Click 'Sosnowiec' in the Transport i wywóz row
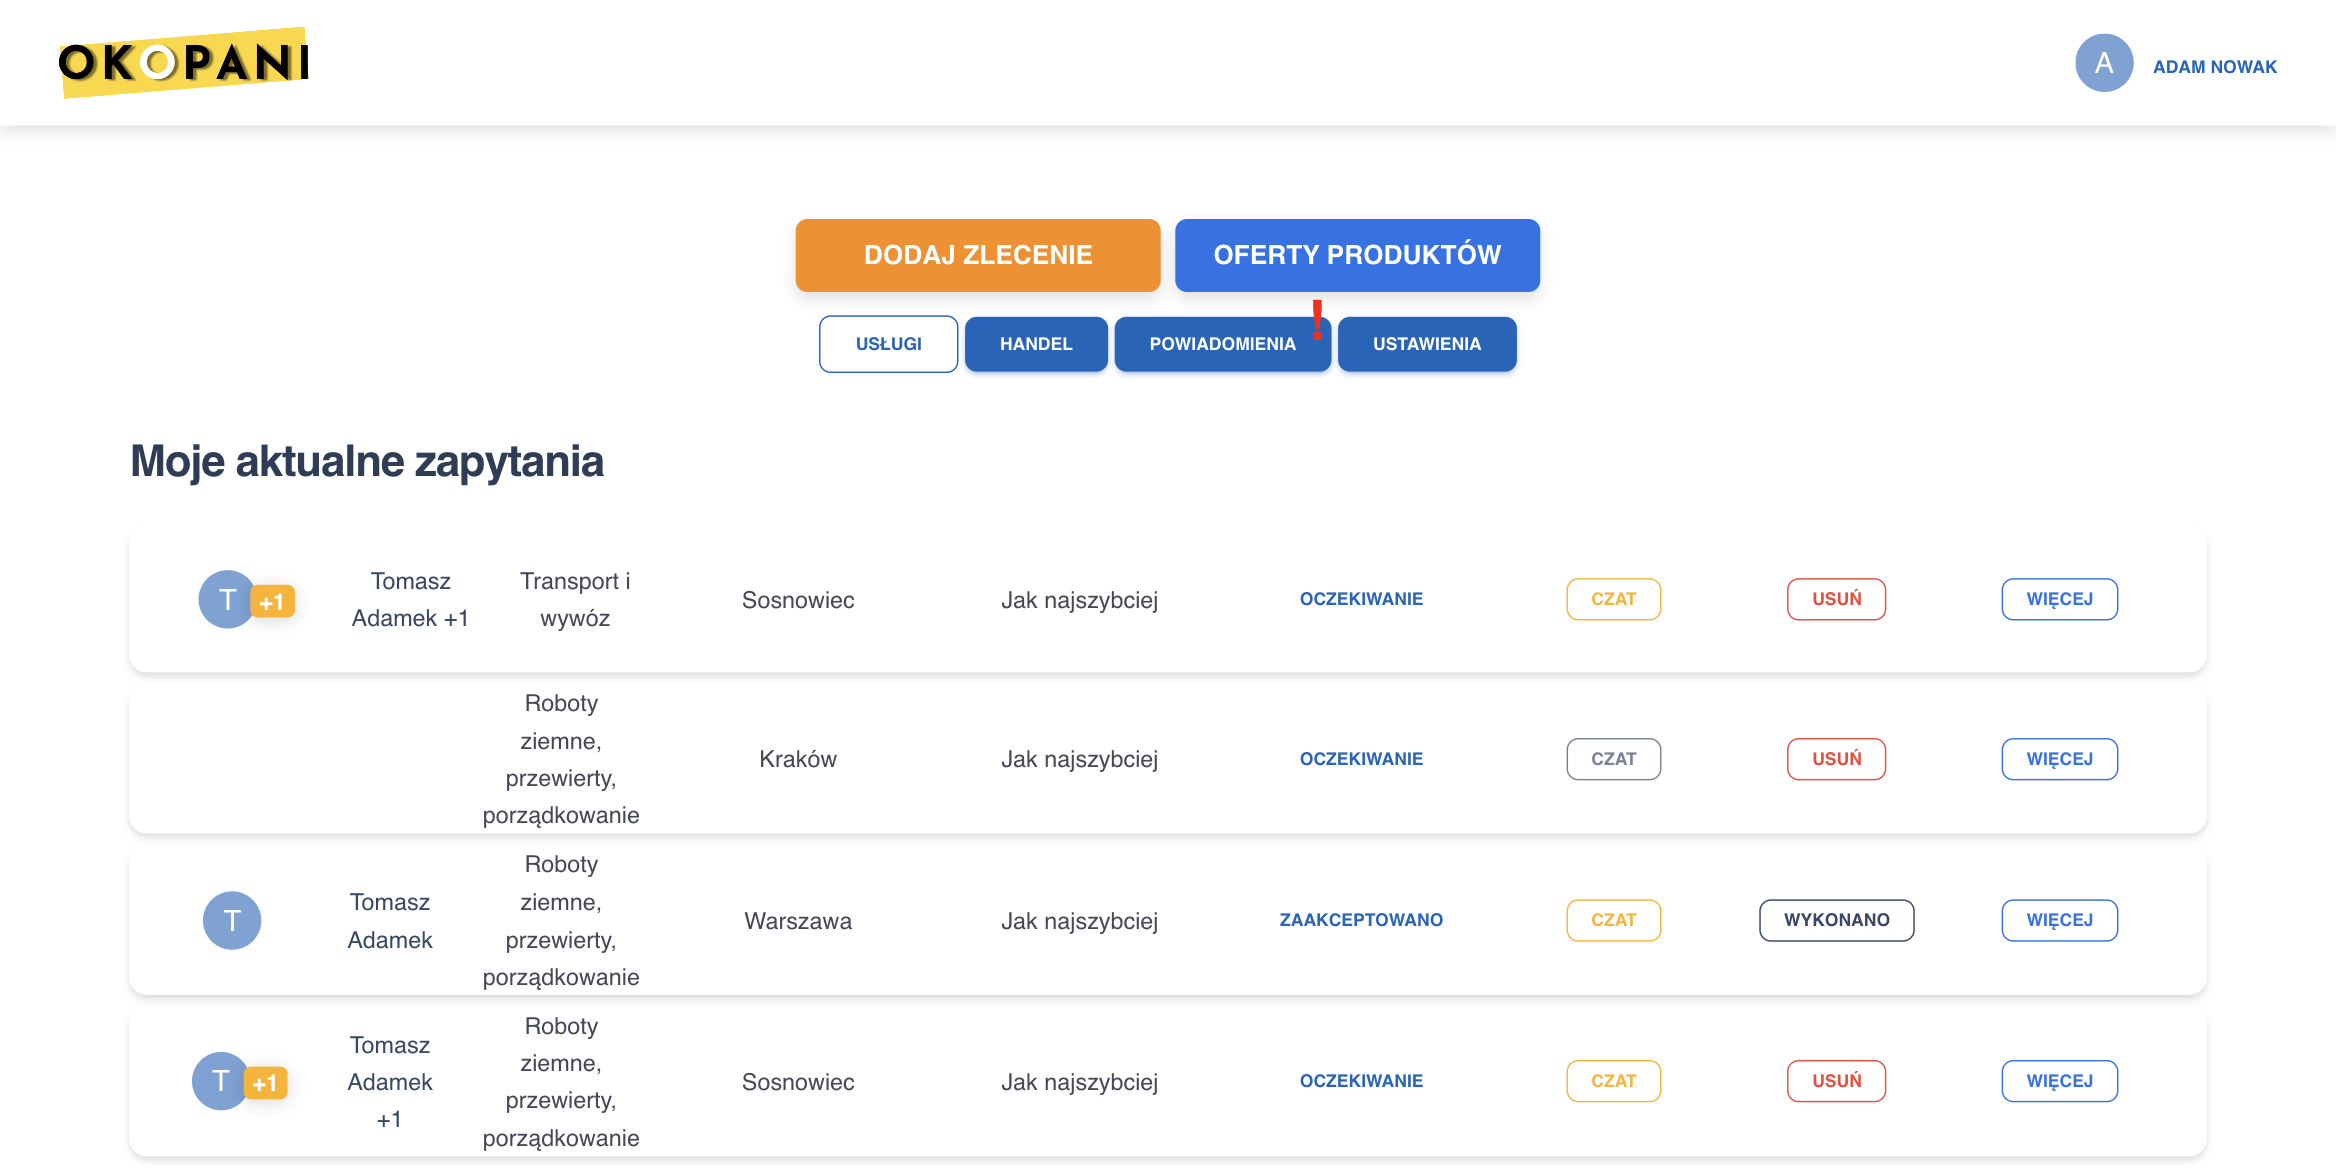This screenshot has width=2336, height=1168. pos(797,600)
